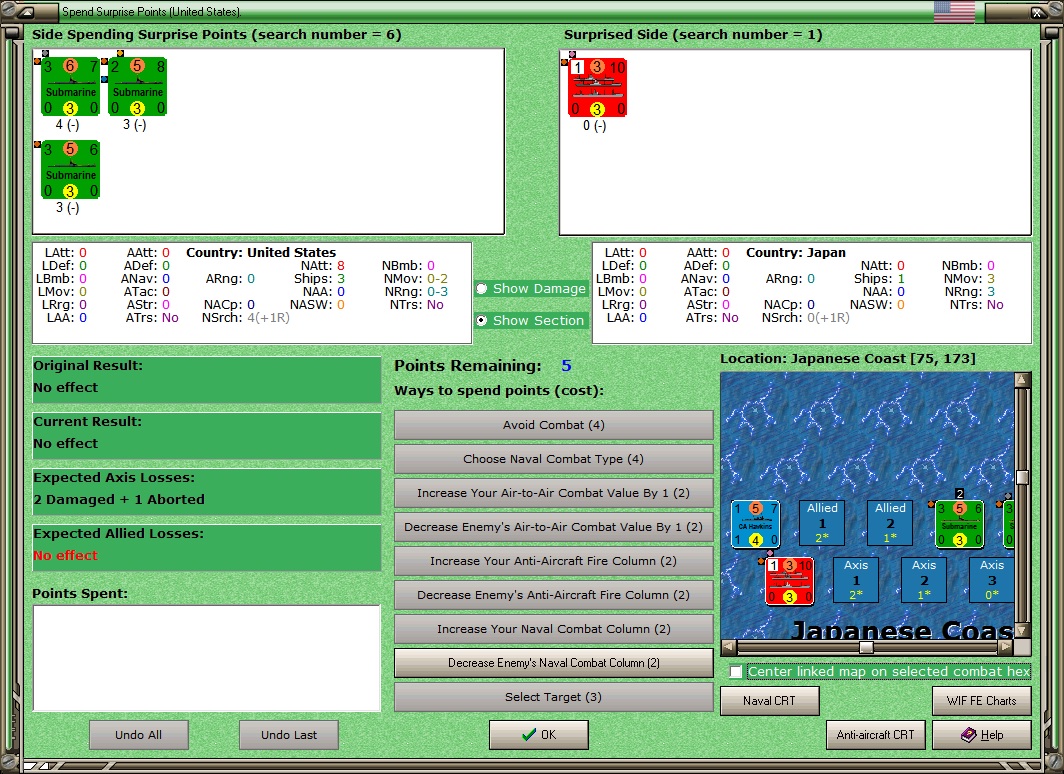Click the 'Country: Japan' heading

click(x=796, y=252)
